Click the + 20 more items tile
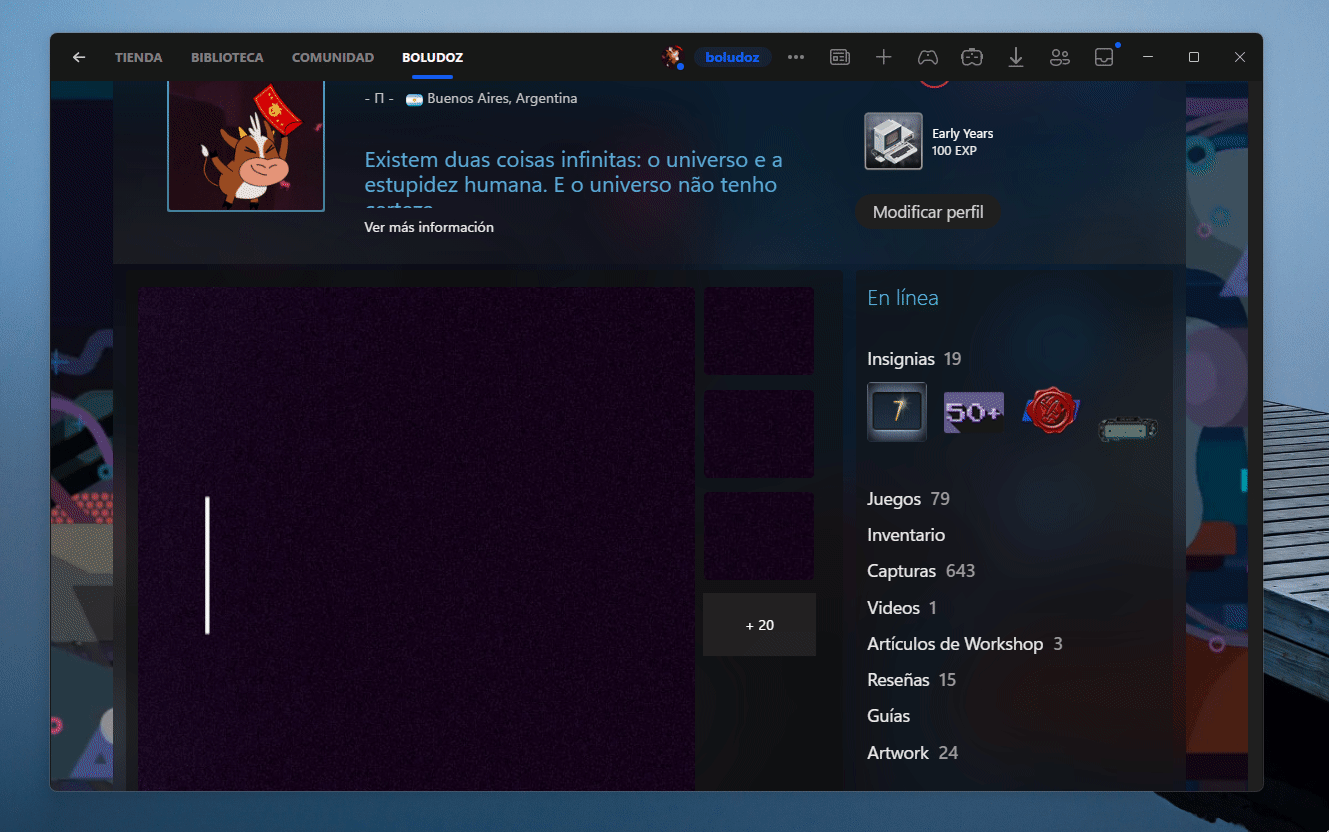Screen dimensions: 1329x832 click(760, 625)
